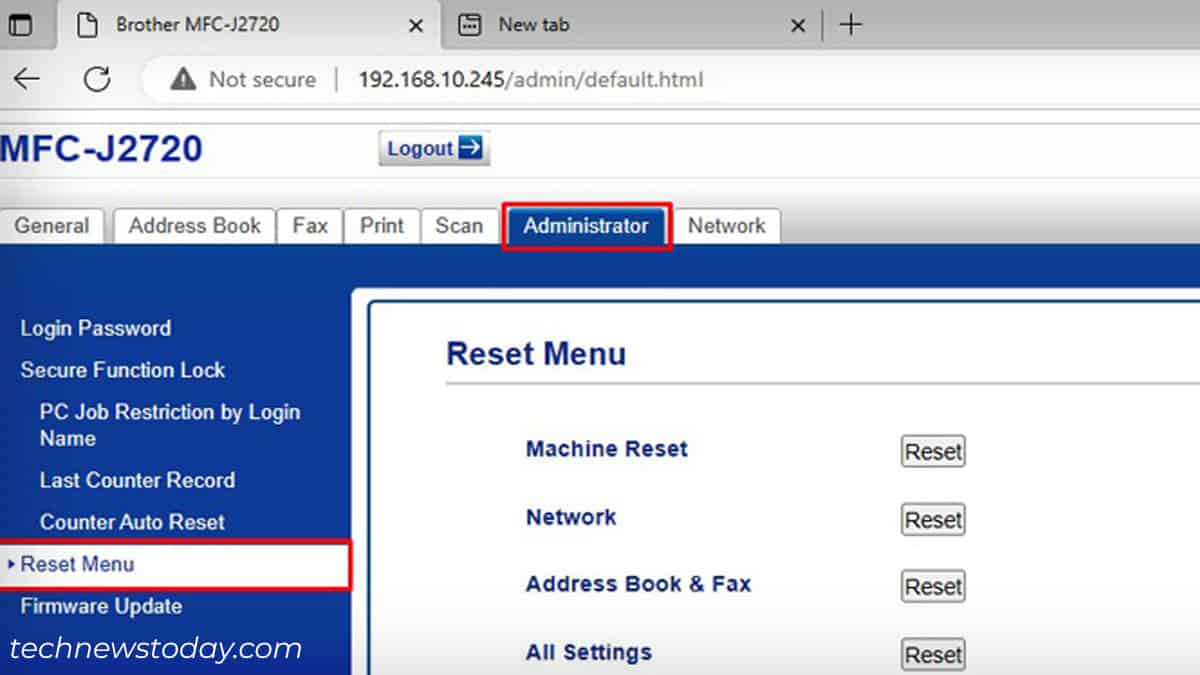Switch to the Print tab
The image size is (1200, 675).
click(x=382, y=226)
